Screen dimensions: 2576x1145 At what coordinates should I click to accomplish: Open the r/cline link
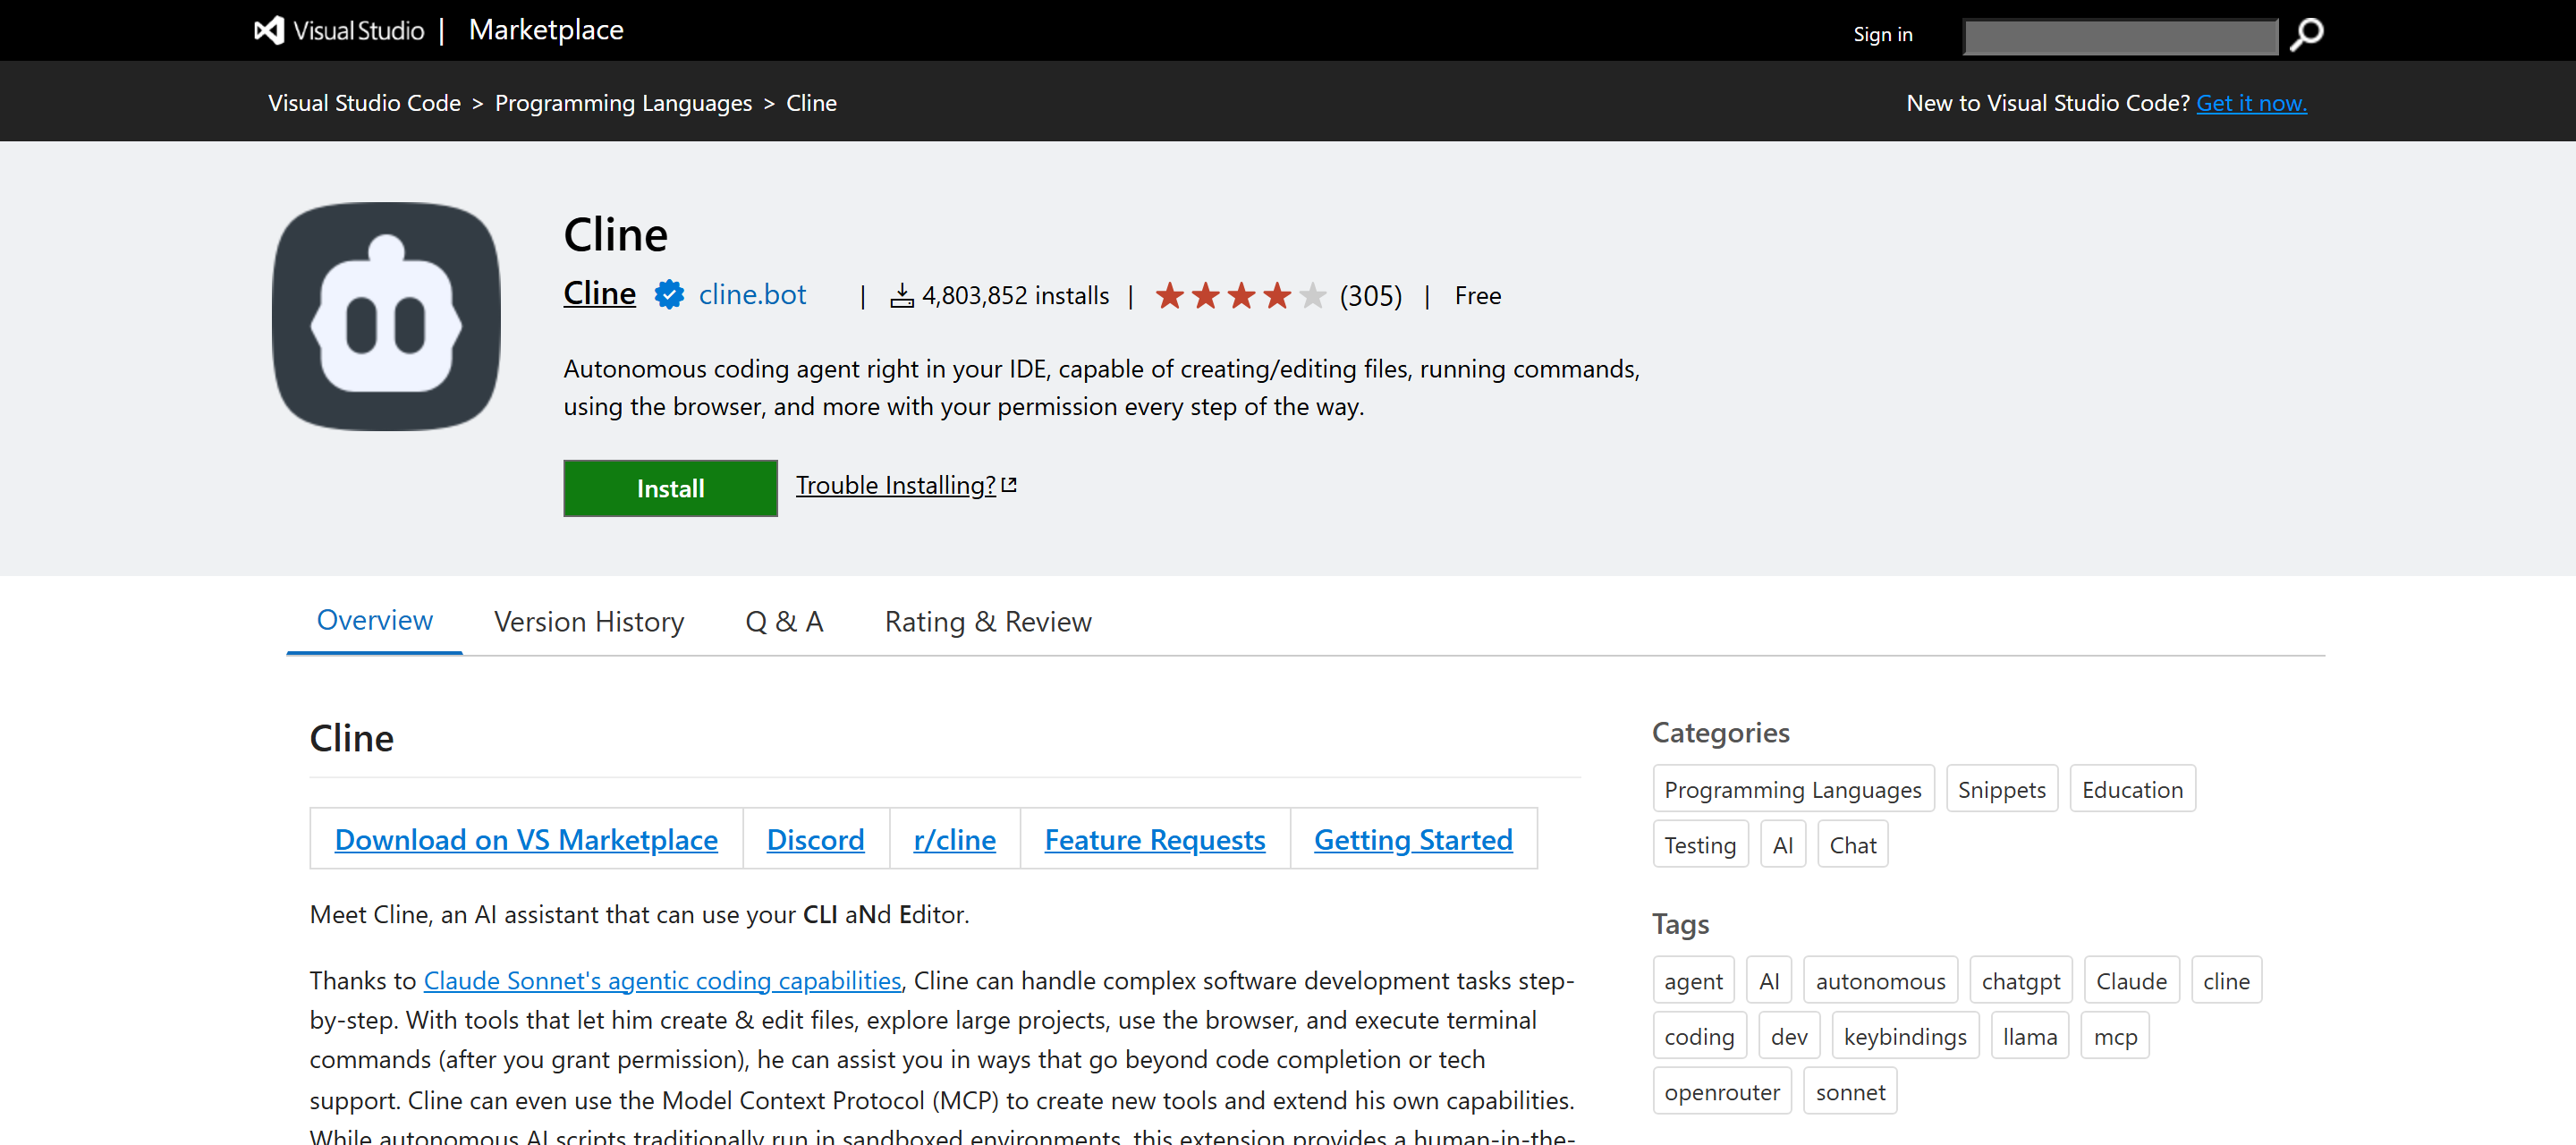954,839
